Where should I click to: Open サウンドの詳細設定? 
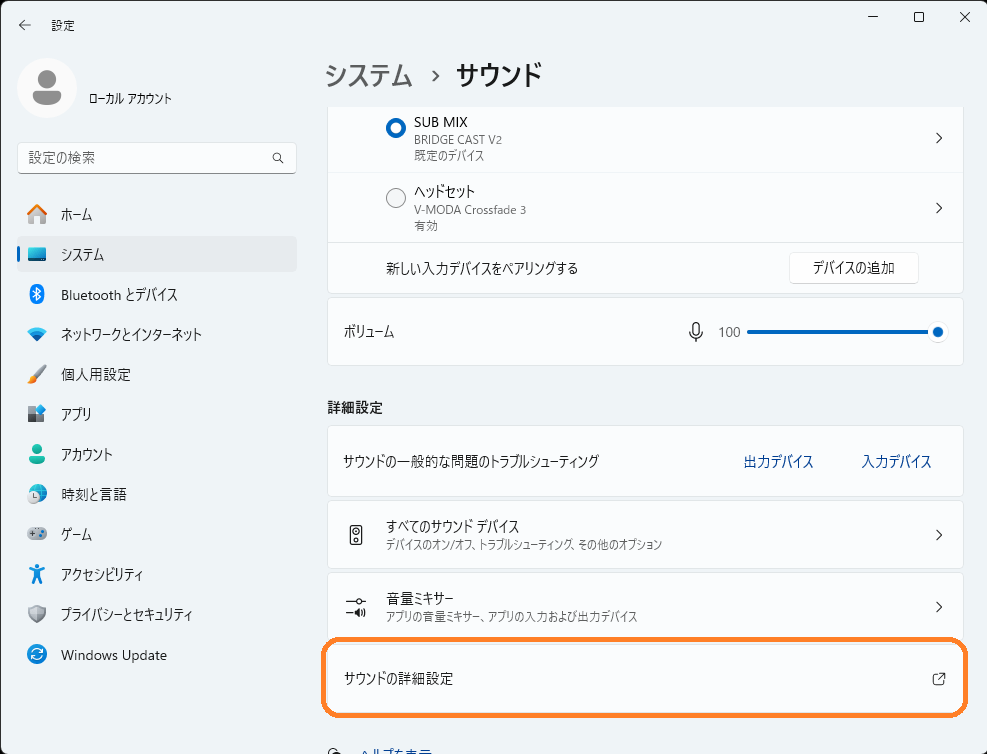click(645, 678)
